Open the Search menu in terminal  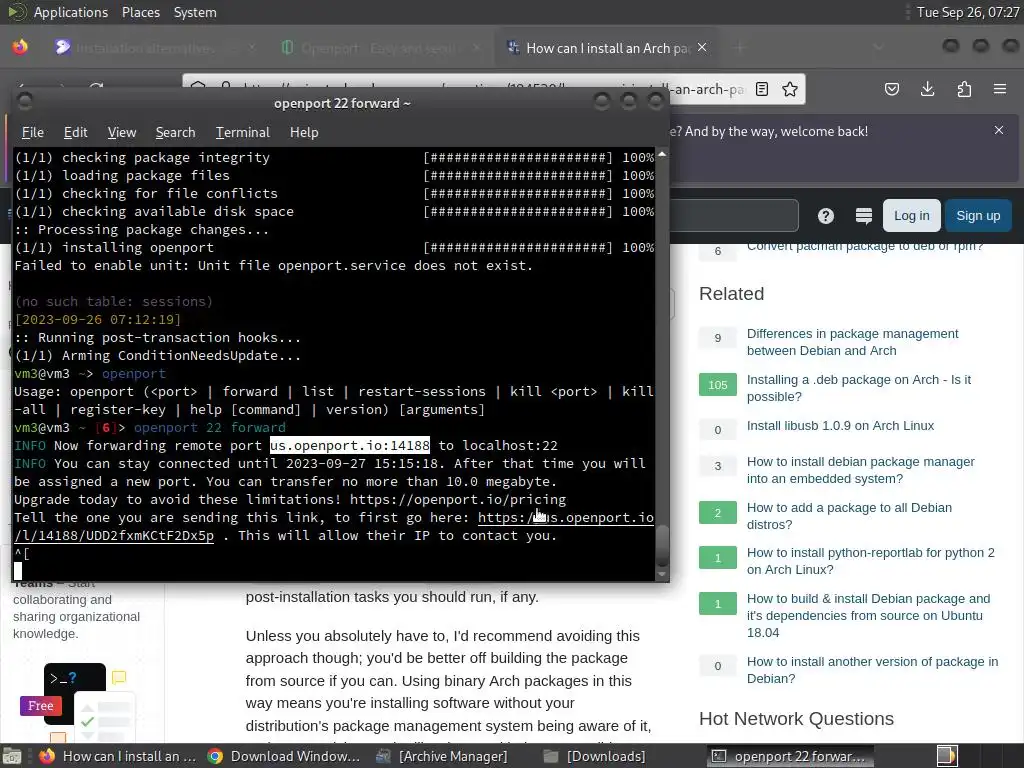pyautogui.click(x=175, y=132)
